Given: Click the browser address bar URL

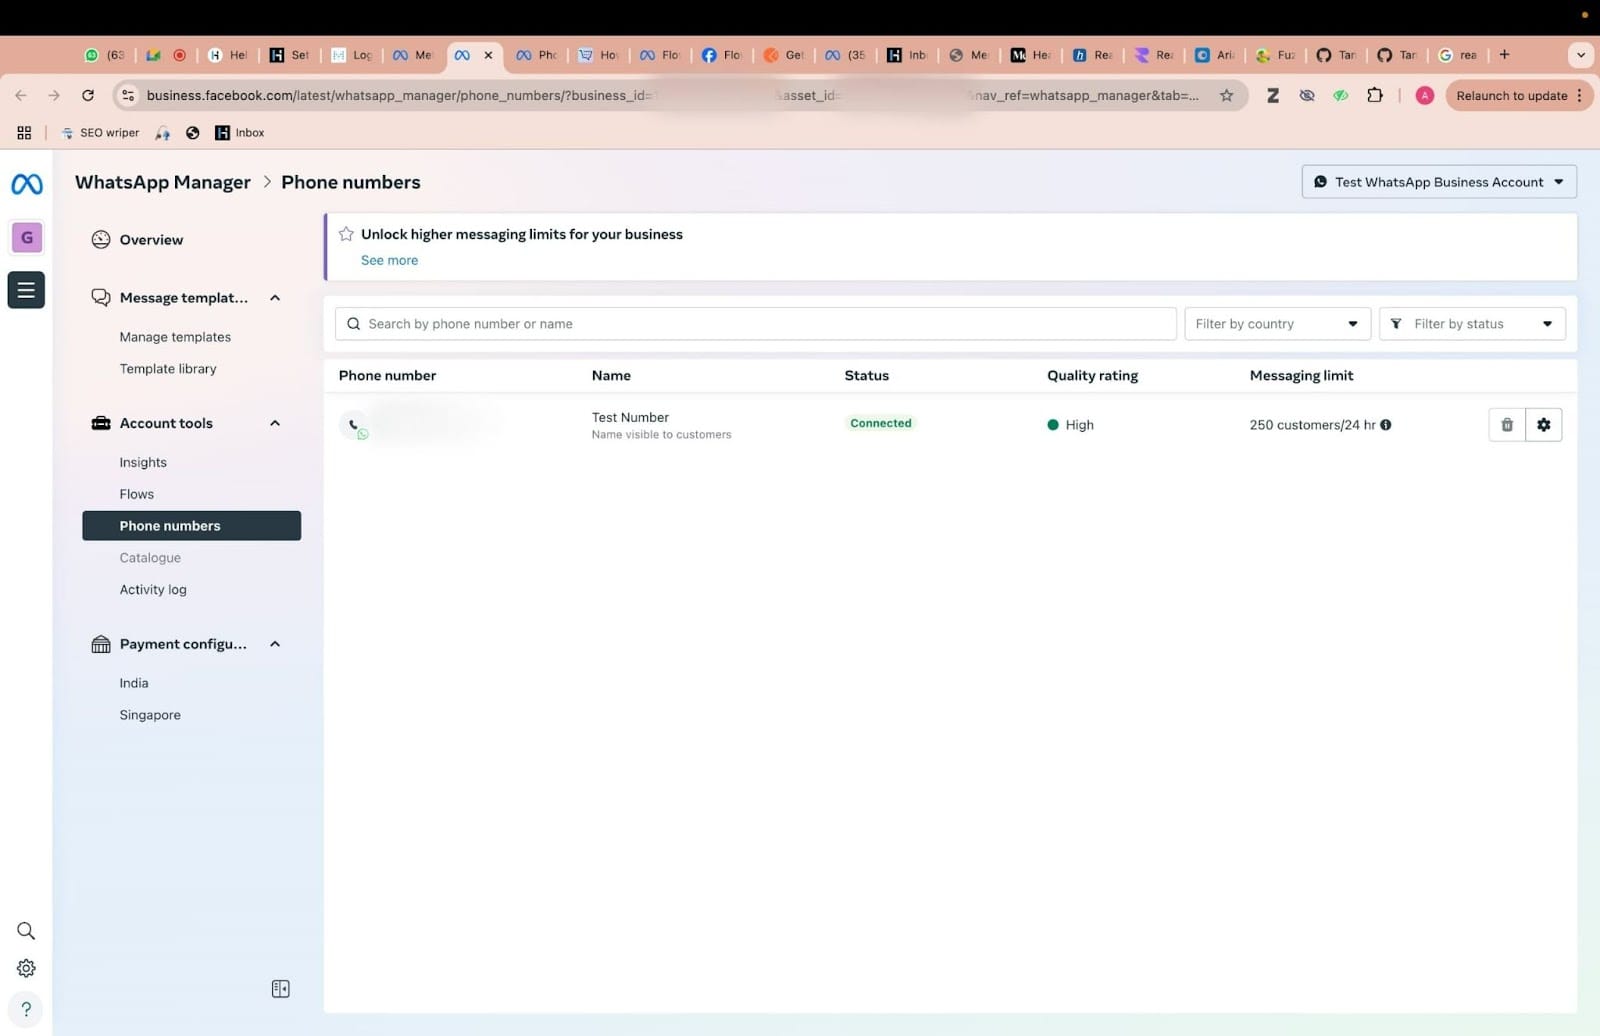Looking at the screenshot, I should point(672,96).
